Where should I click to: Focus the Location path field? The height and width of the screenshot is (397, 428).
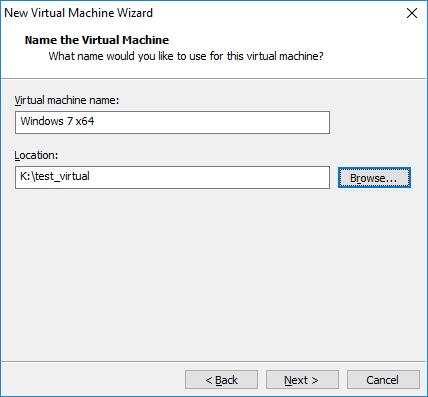pyautogui.click(x=172, y=178)
